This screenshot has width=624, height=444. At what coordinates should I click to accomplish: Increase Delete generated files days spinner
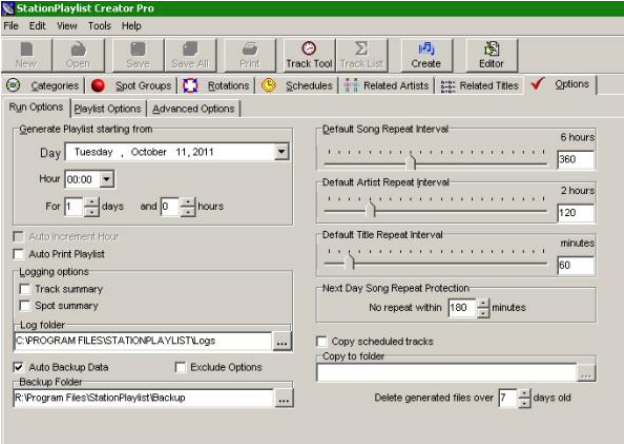[525, 393]
